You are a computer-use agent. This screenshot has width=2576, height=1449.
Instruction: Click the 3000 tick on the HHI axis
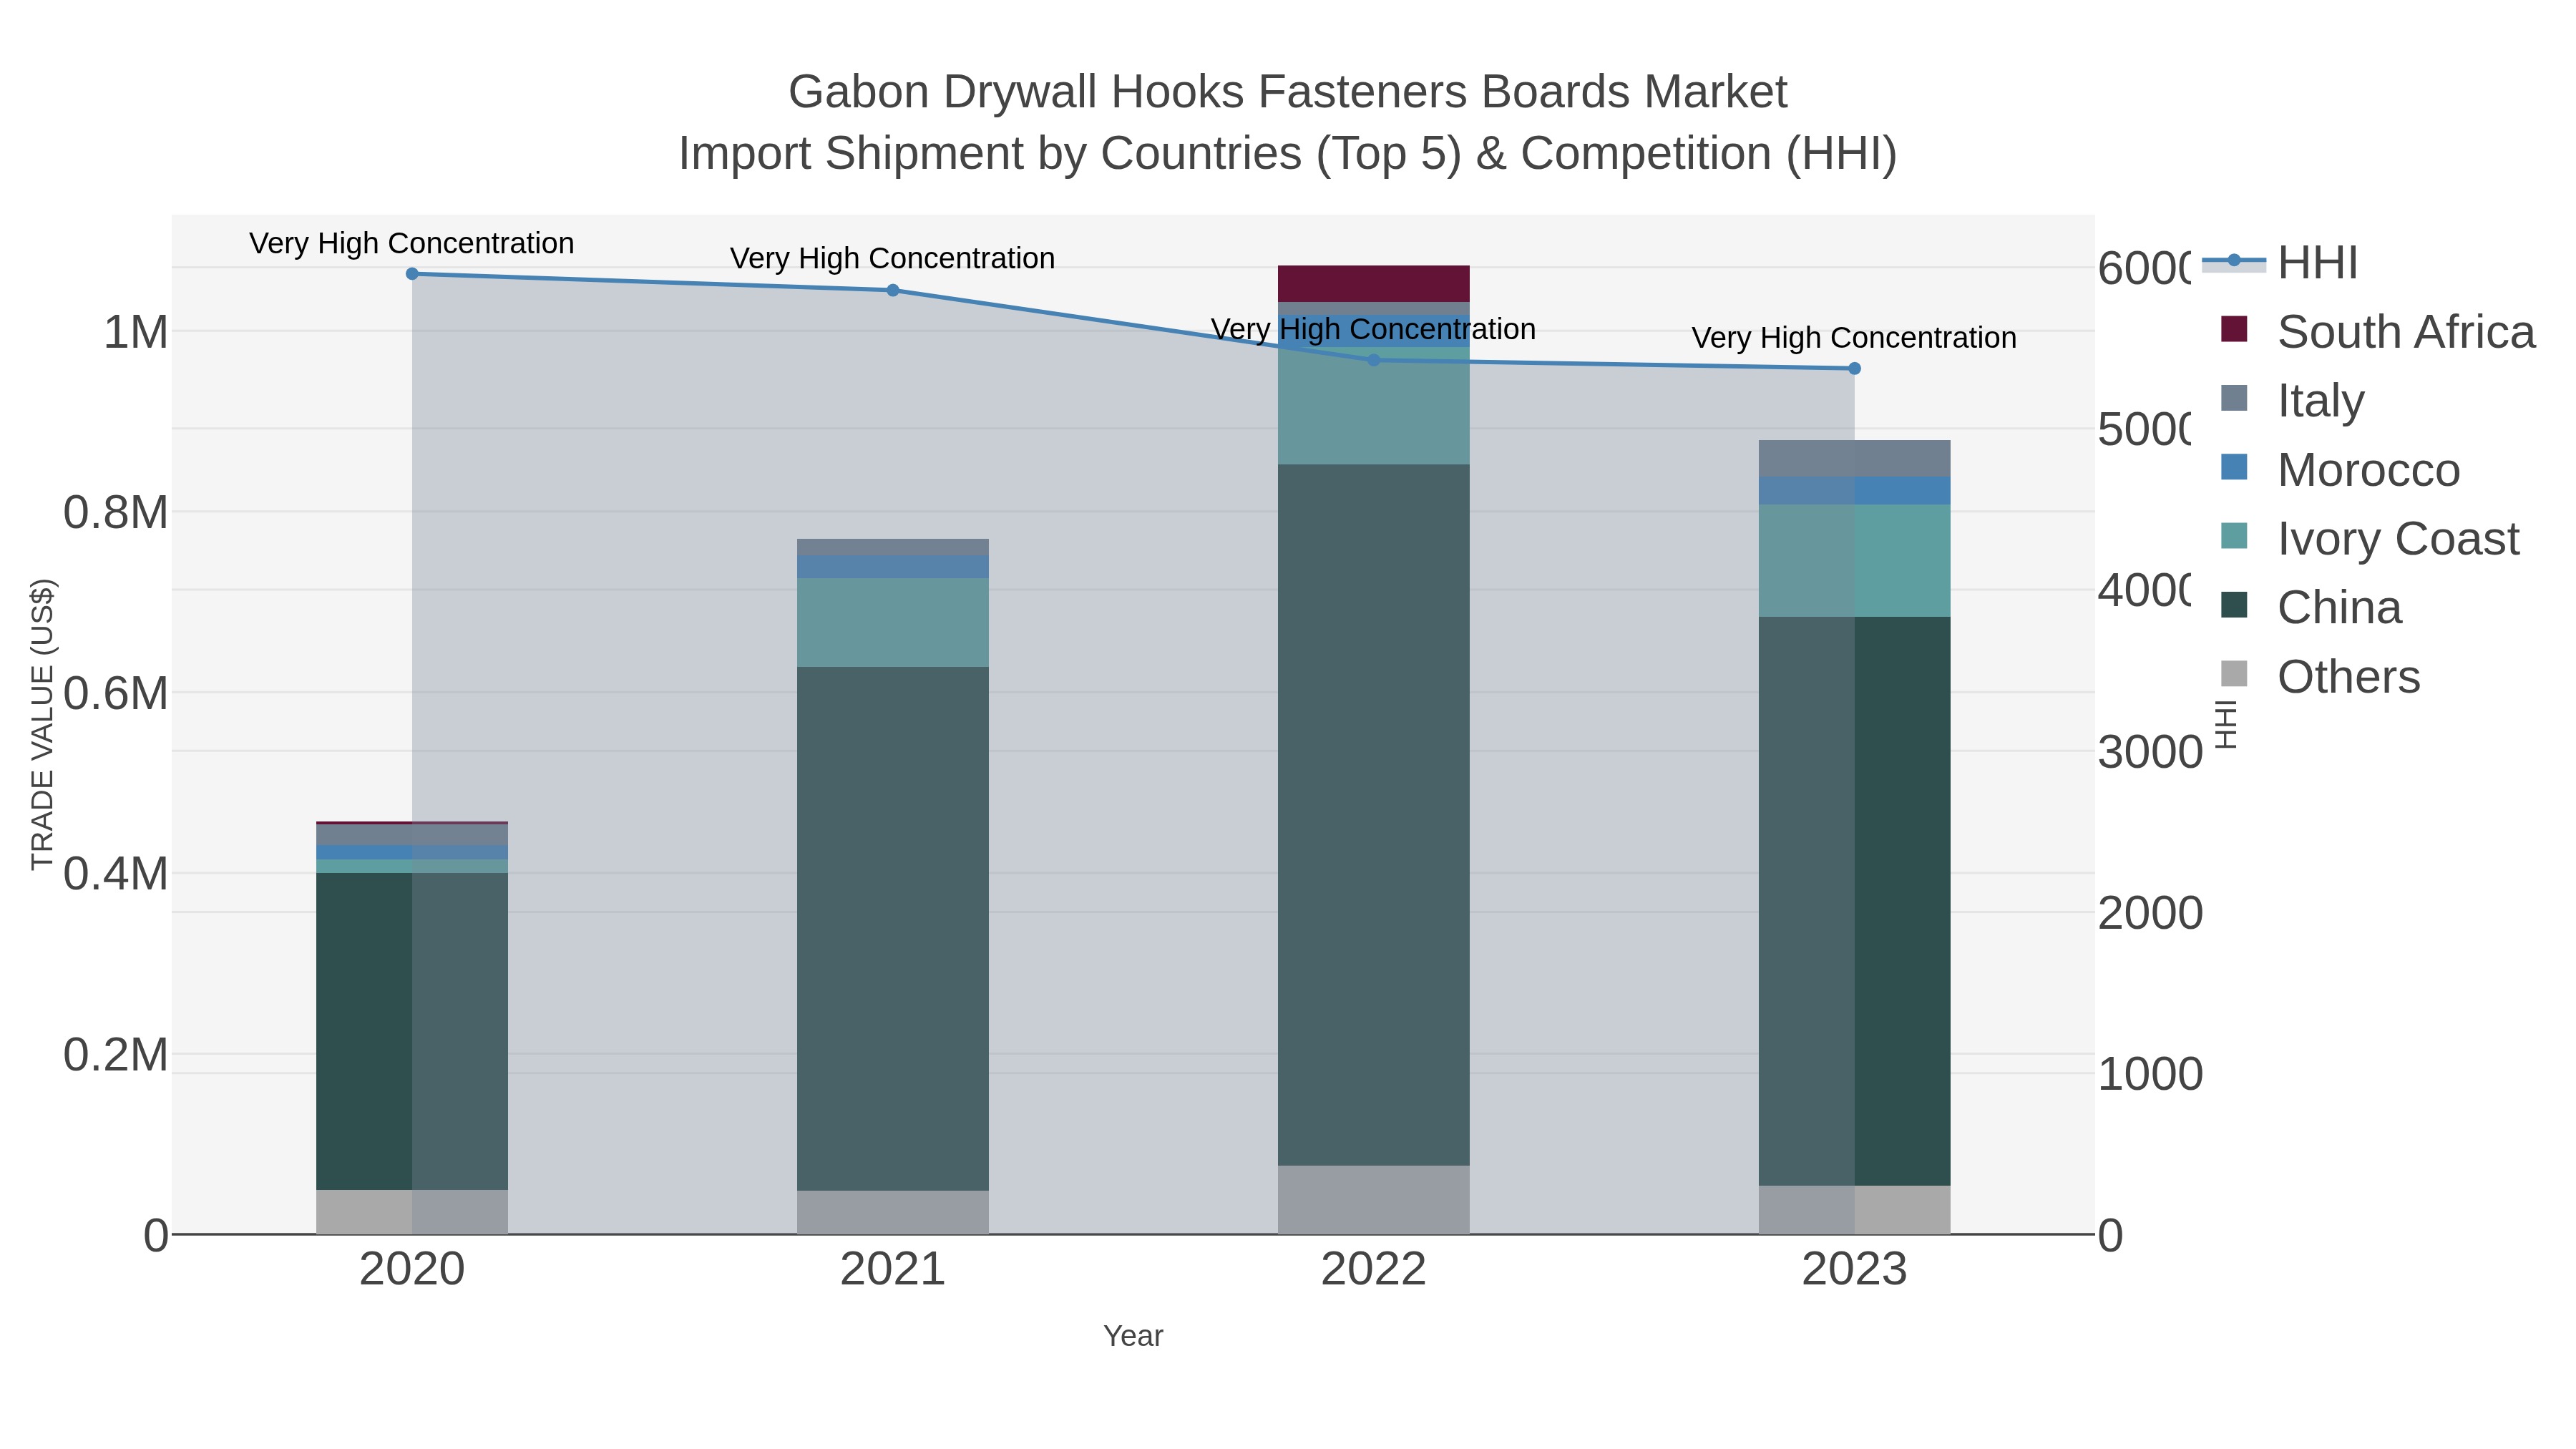point(2150,752)
